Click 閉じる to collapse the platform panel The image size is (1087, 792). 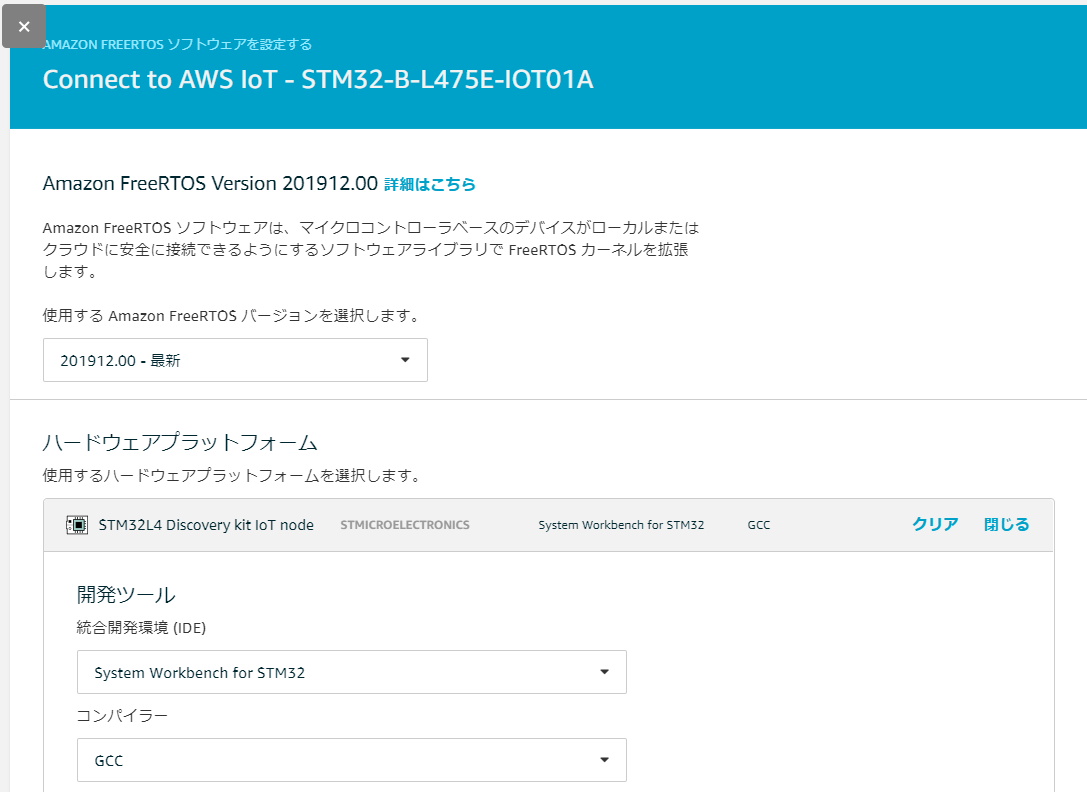pyautogui.click(x=1007, y=524)
